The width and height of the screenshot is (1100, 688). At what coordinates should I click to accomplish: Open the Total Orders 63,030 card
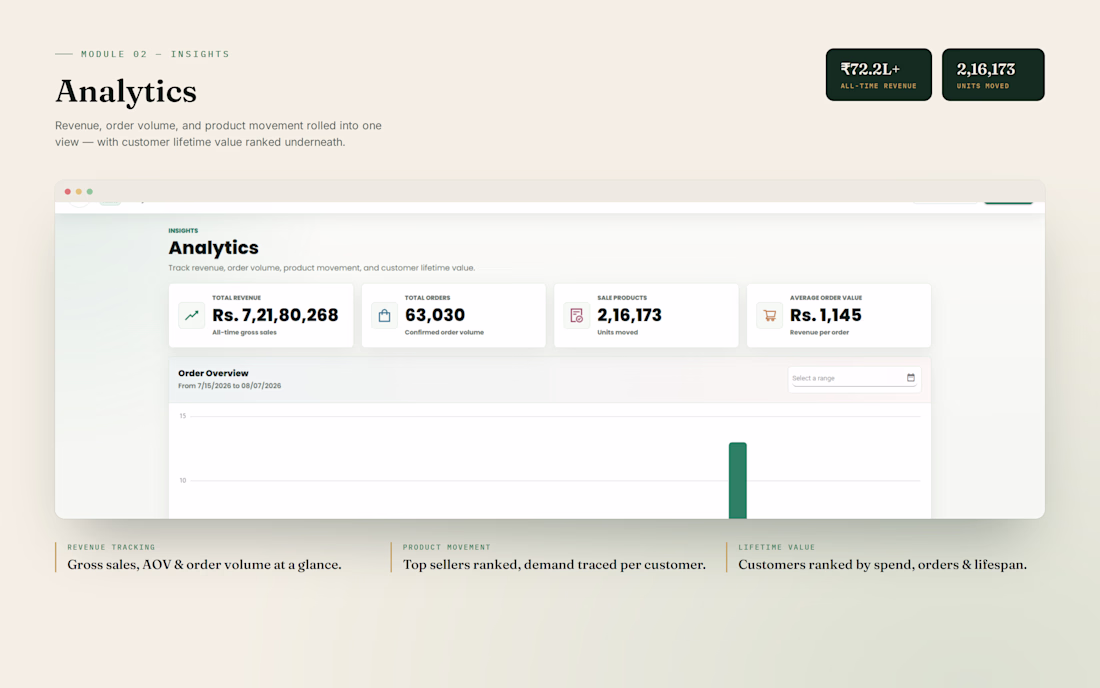coord(453,316)
